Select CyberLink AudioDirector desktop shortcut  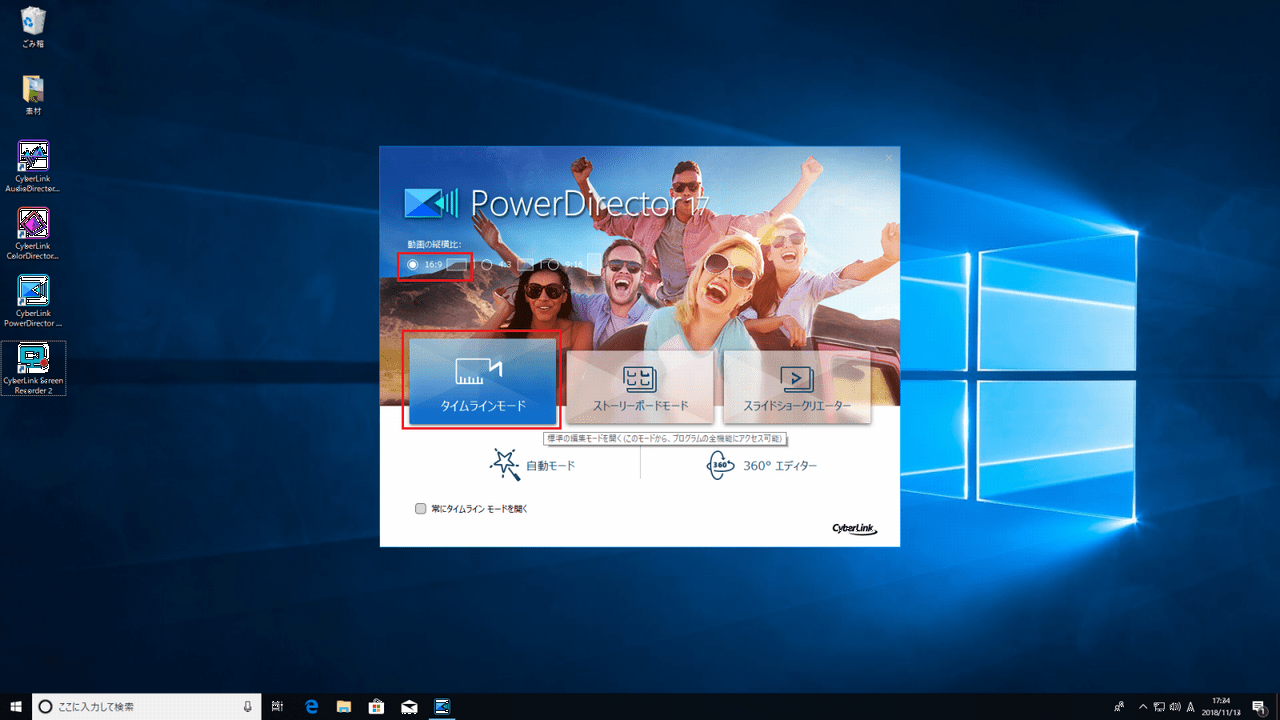point(33,166)
